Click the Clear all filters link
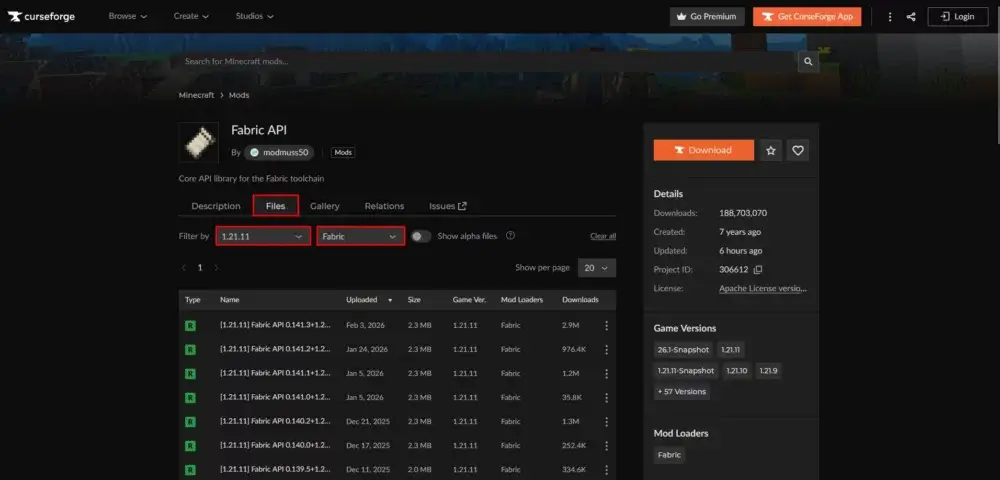Image resolution: width=1000 pixels, height=480 pixels. 602,236
